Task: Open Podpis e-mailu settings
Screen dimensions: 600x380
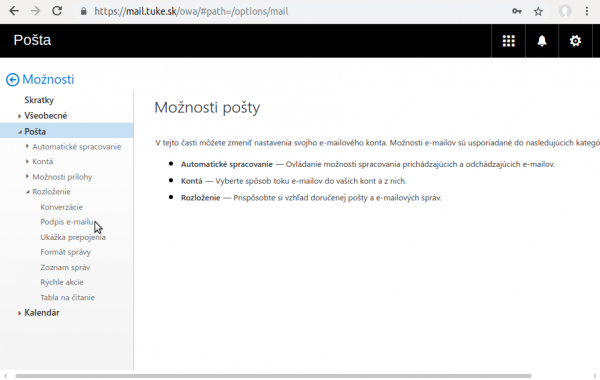Action: point(67,222)
